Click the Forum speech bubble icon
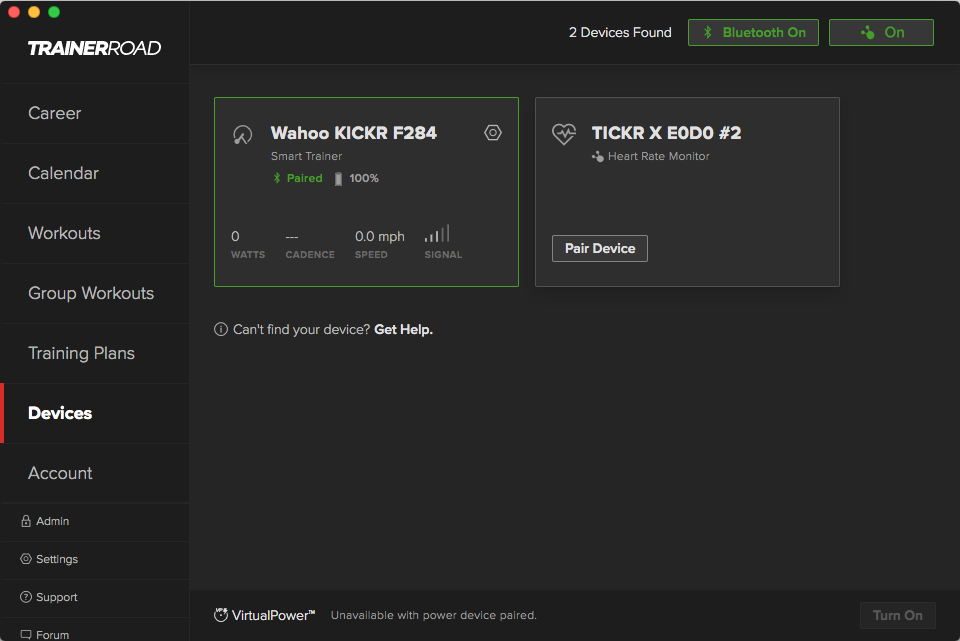 26,635
